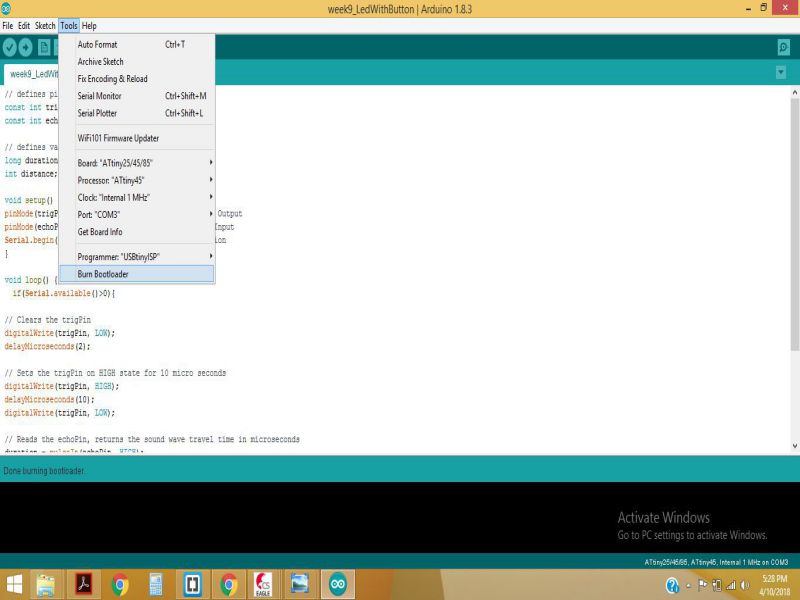Click Burn Bootloader
800x600 pixels.
coord(137,274)
